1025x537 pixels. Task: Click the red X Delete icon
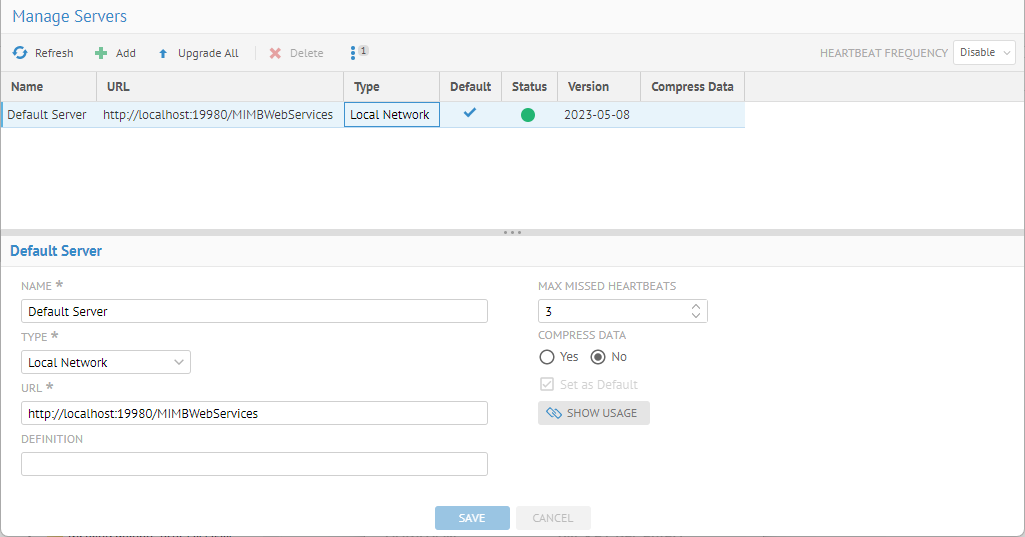[275, 53]
